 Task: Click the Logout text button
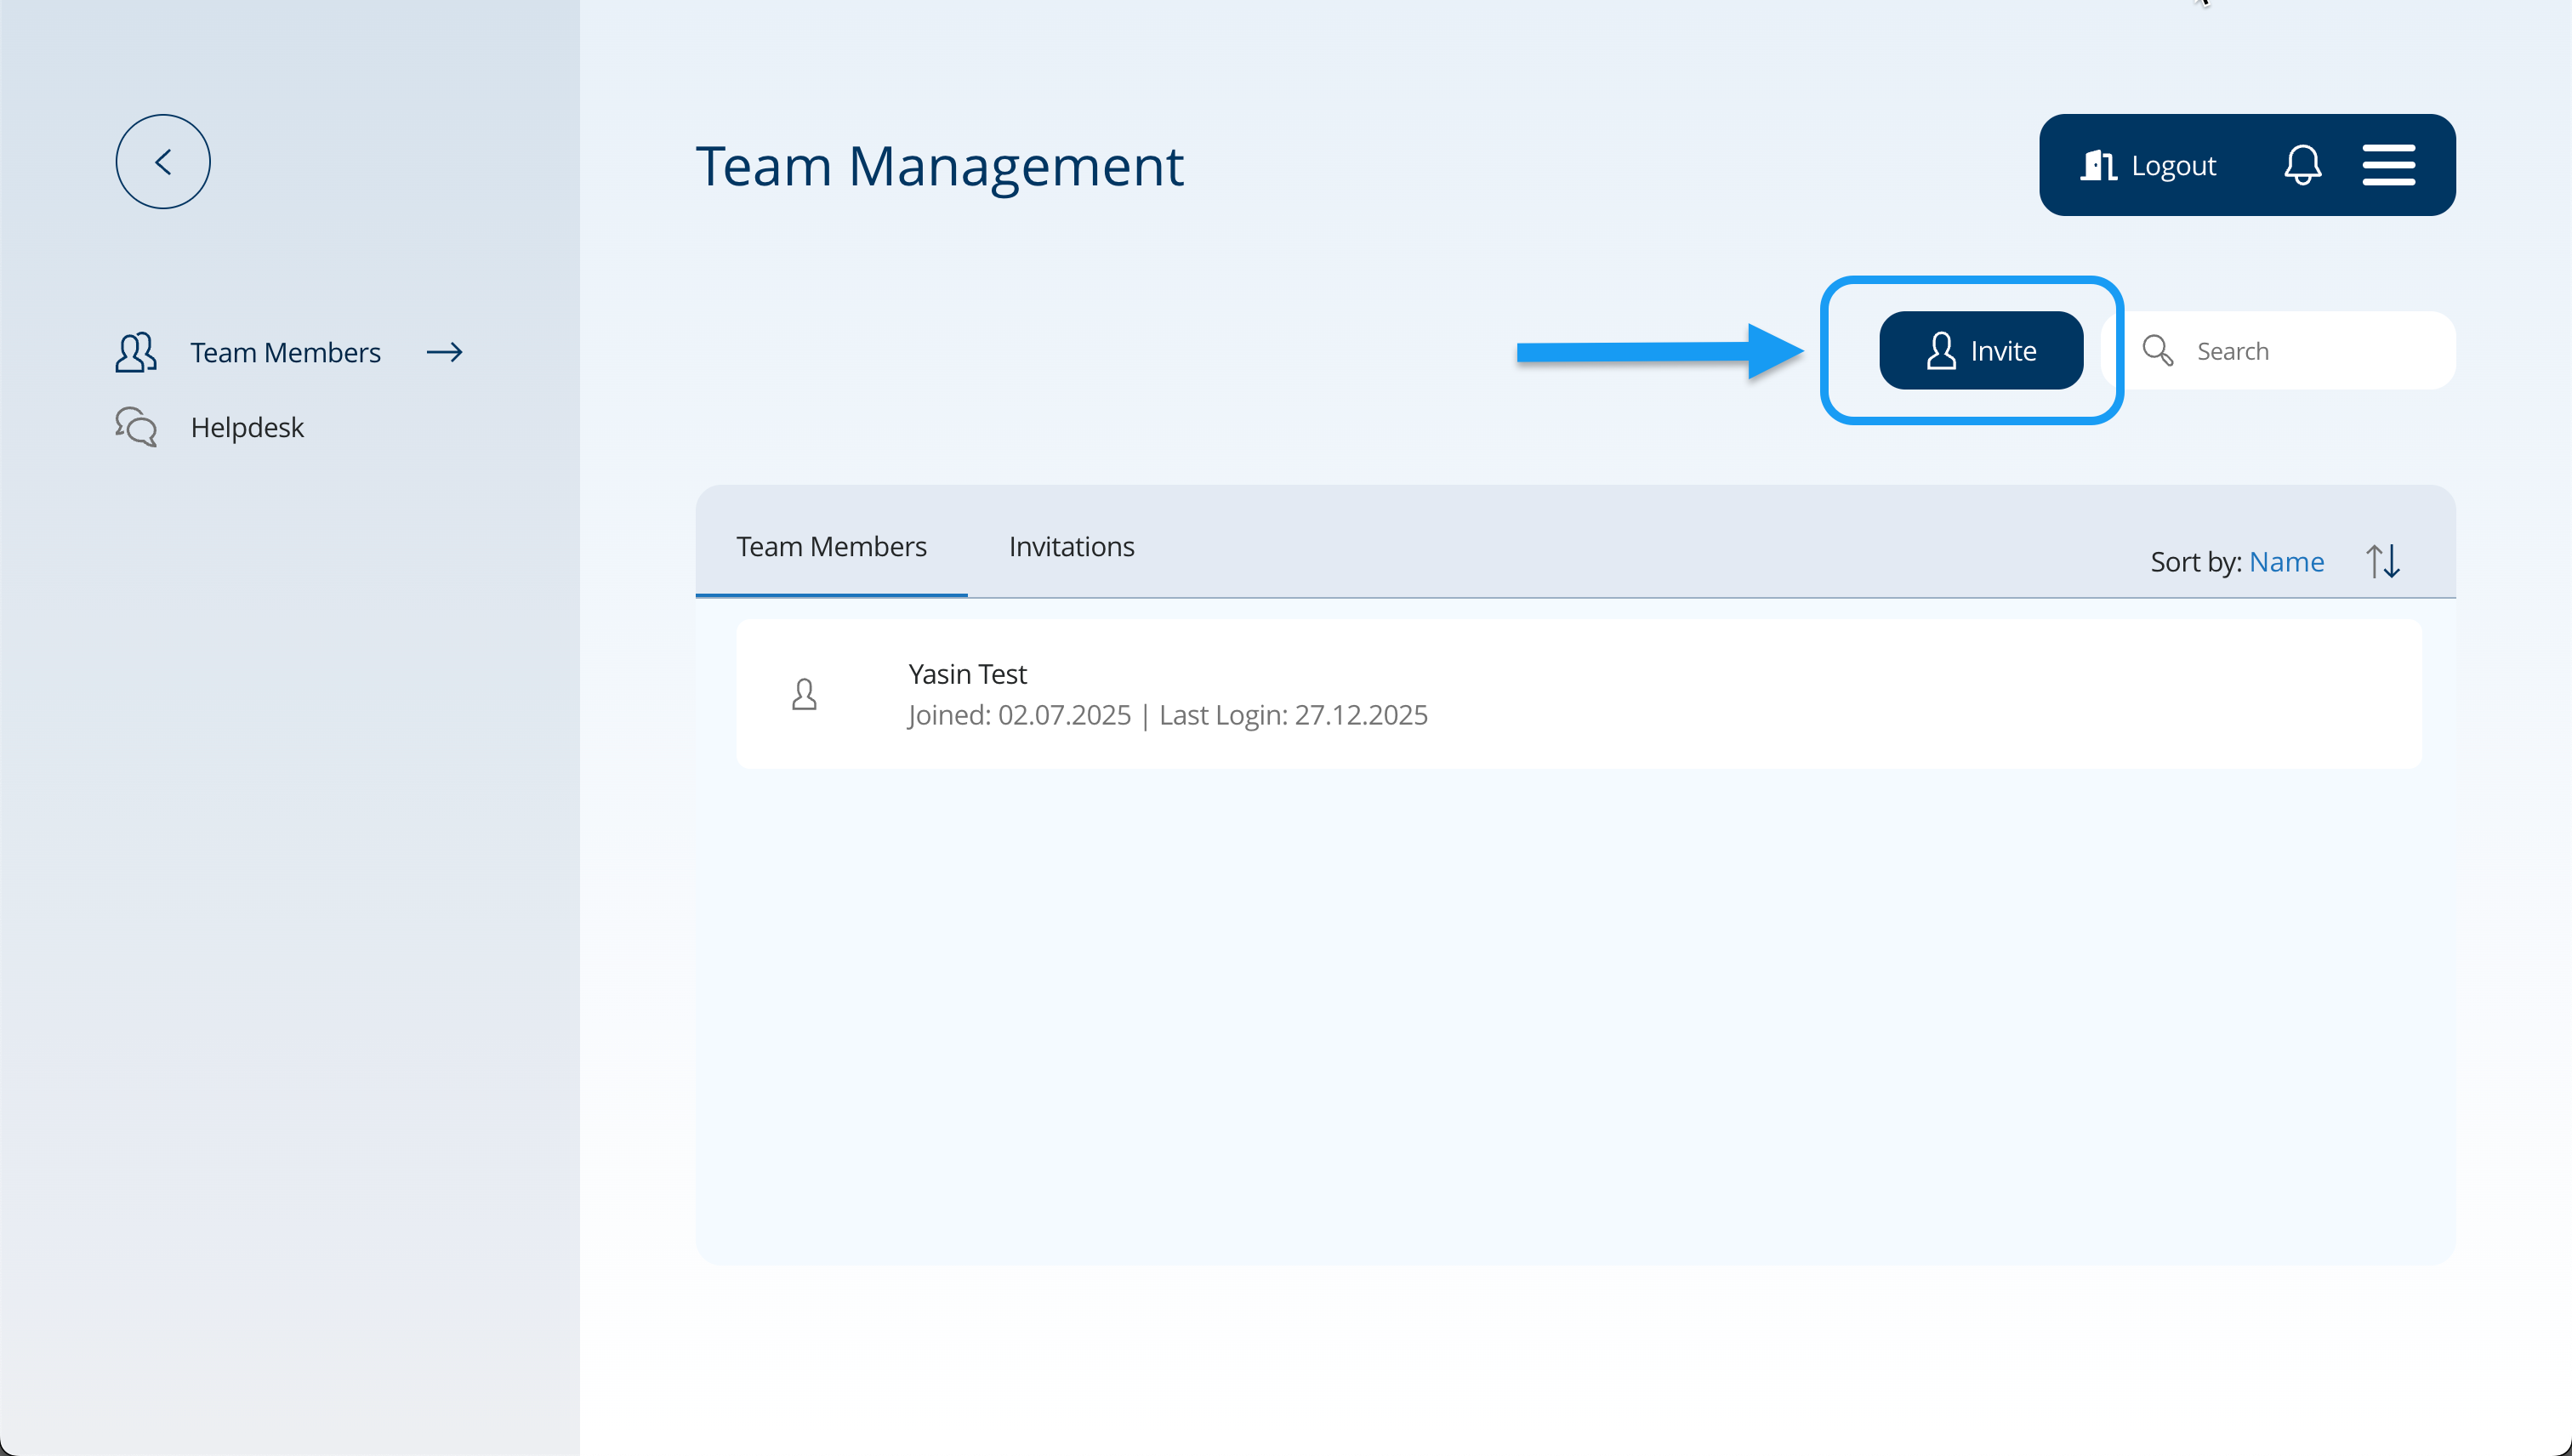pos(2173,165)
